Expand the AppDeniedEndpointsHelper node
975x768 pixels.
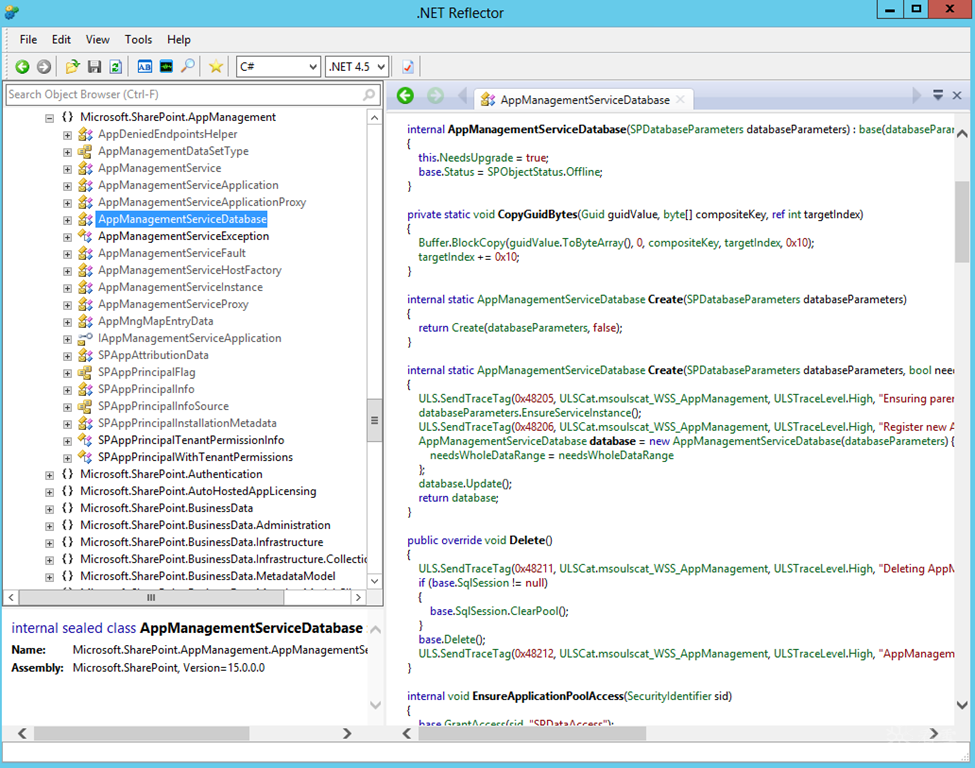coord(67,135)
